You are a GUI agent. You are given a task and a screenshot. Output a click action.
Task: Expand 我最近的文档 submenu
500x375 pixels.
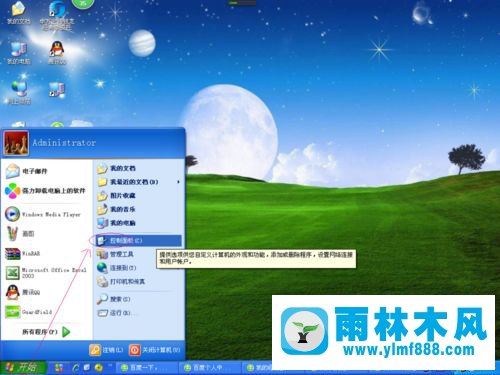pyautogui.click(x=139, y=182)
